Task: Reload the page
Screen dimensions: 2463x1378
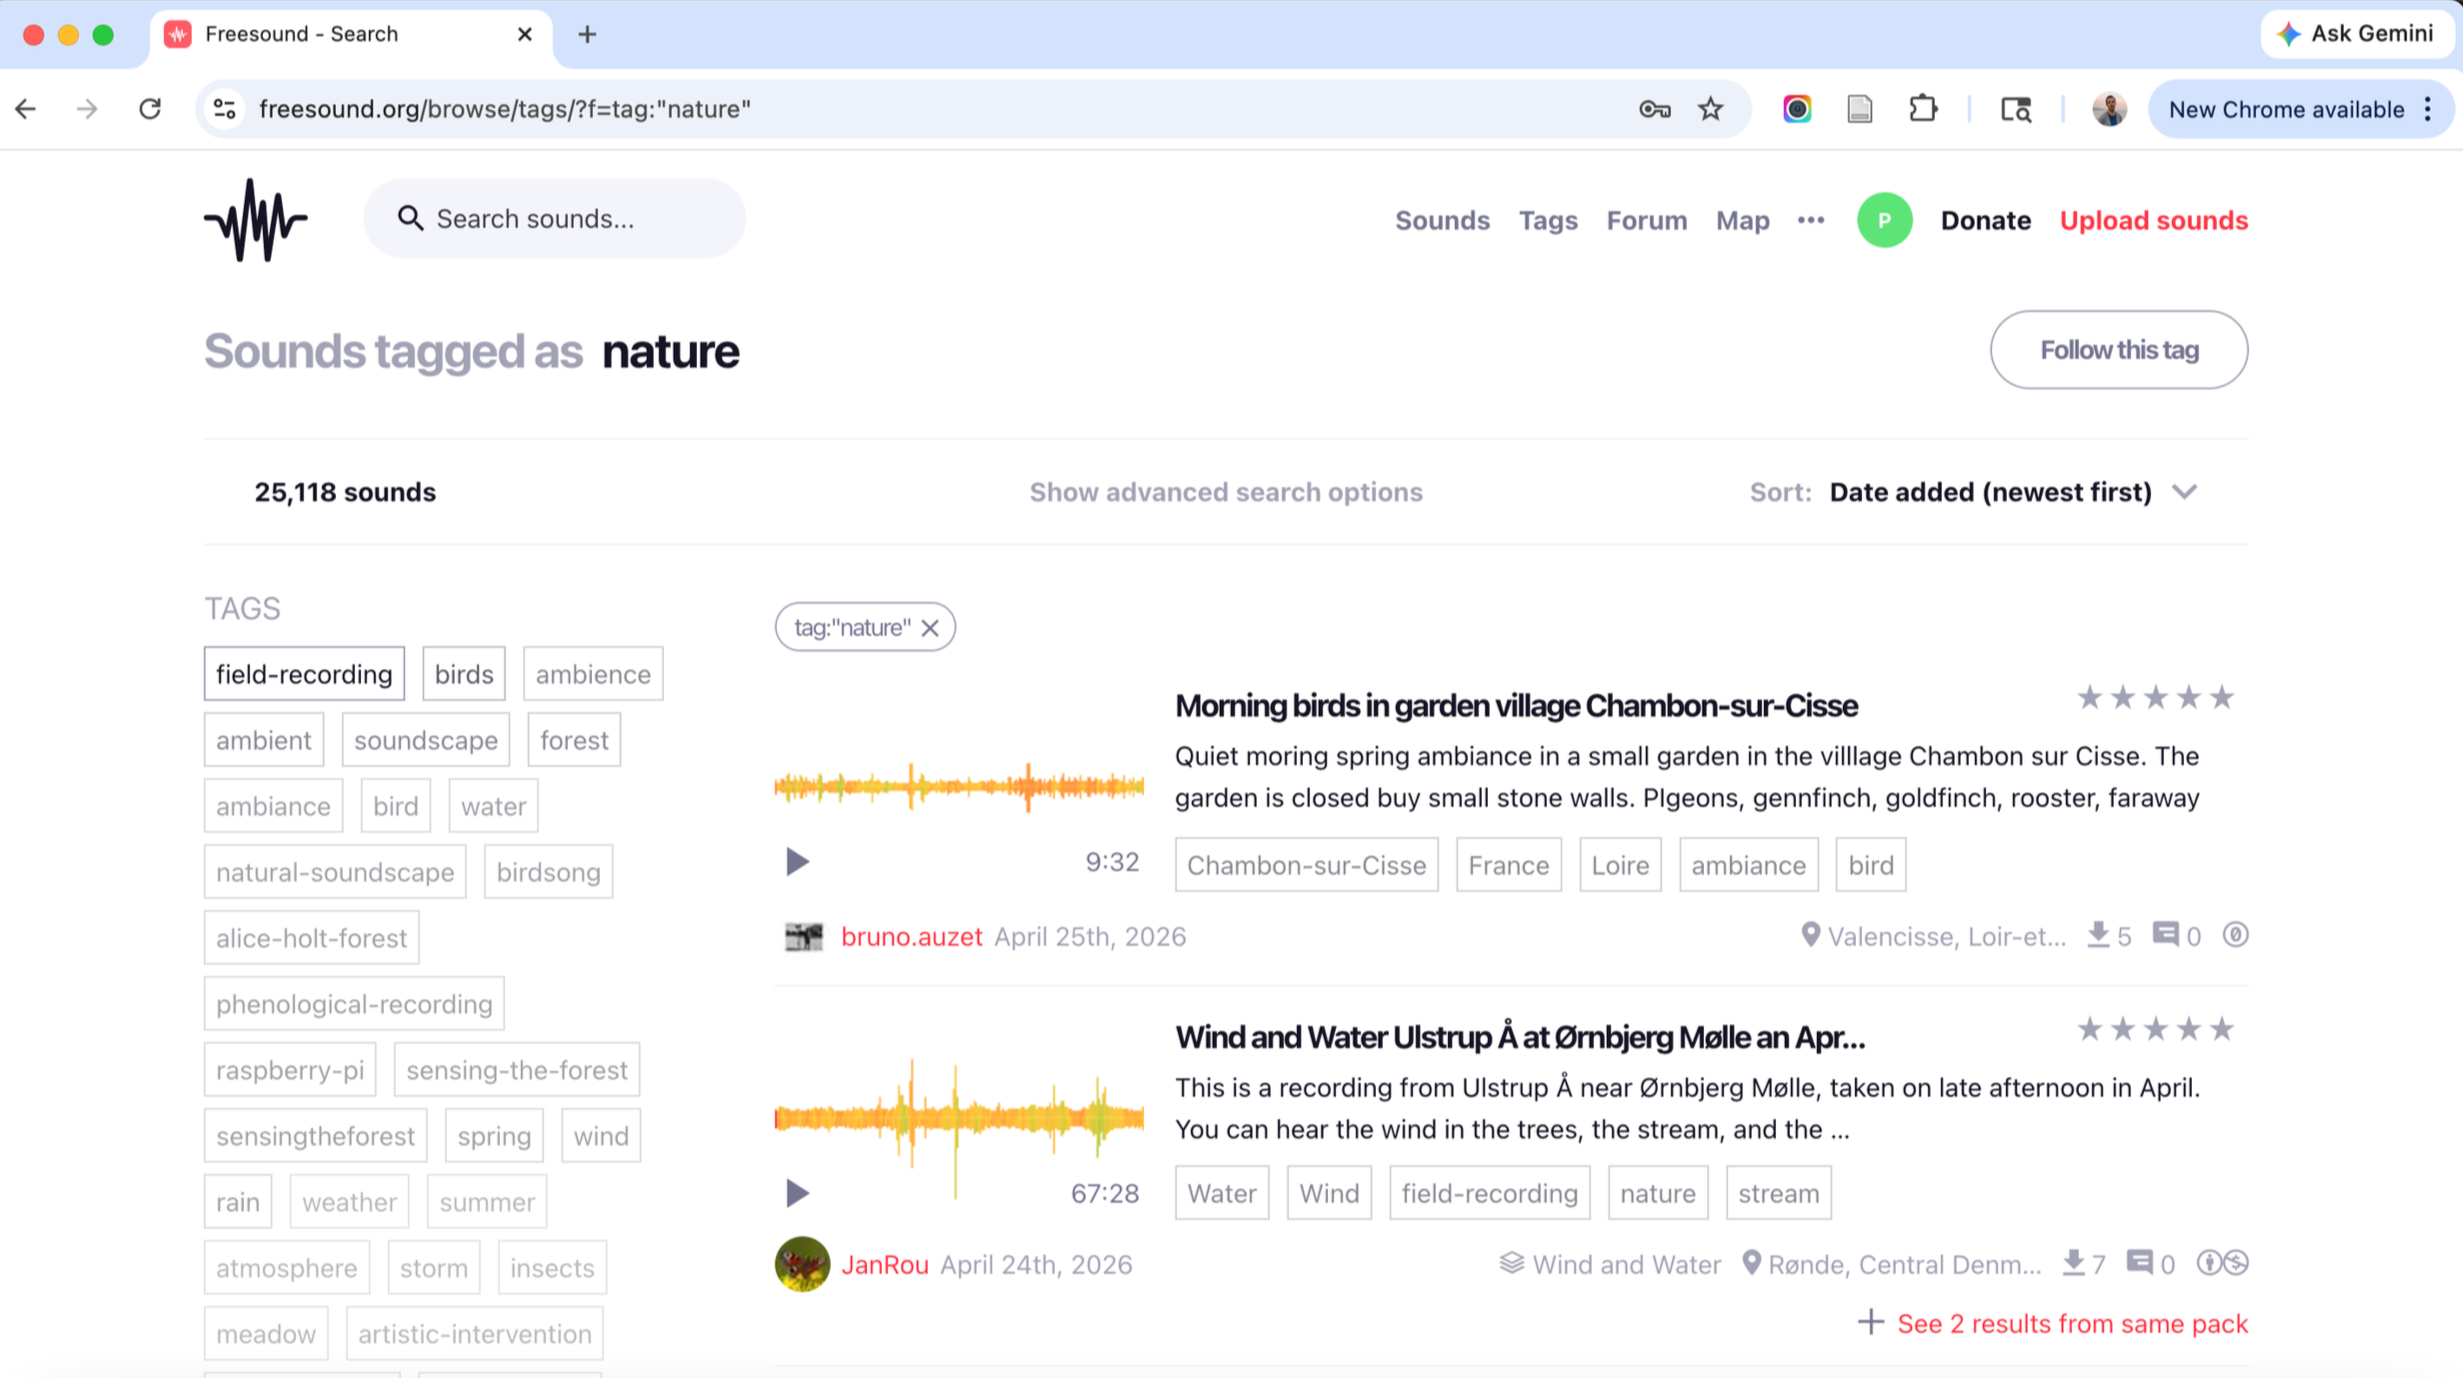Action: tap(150, 109)
